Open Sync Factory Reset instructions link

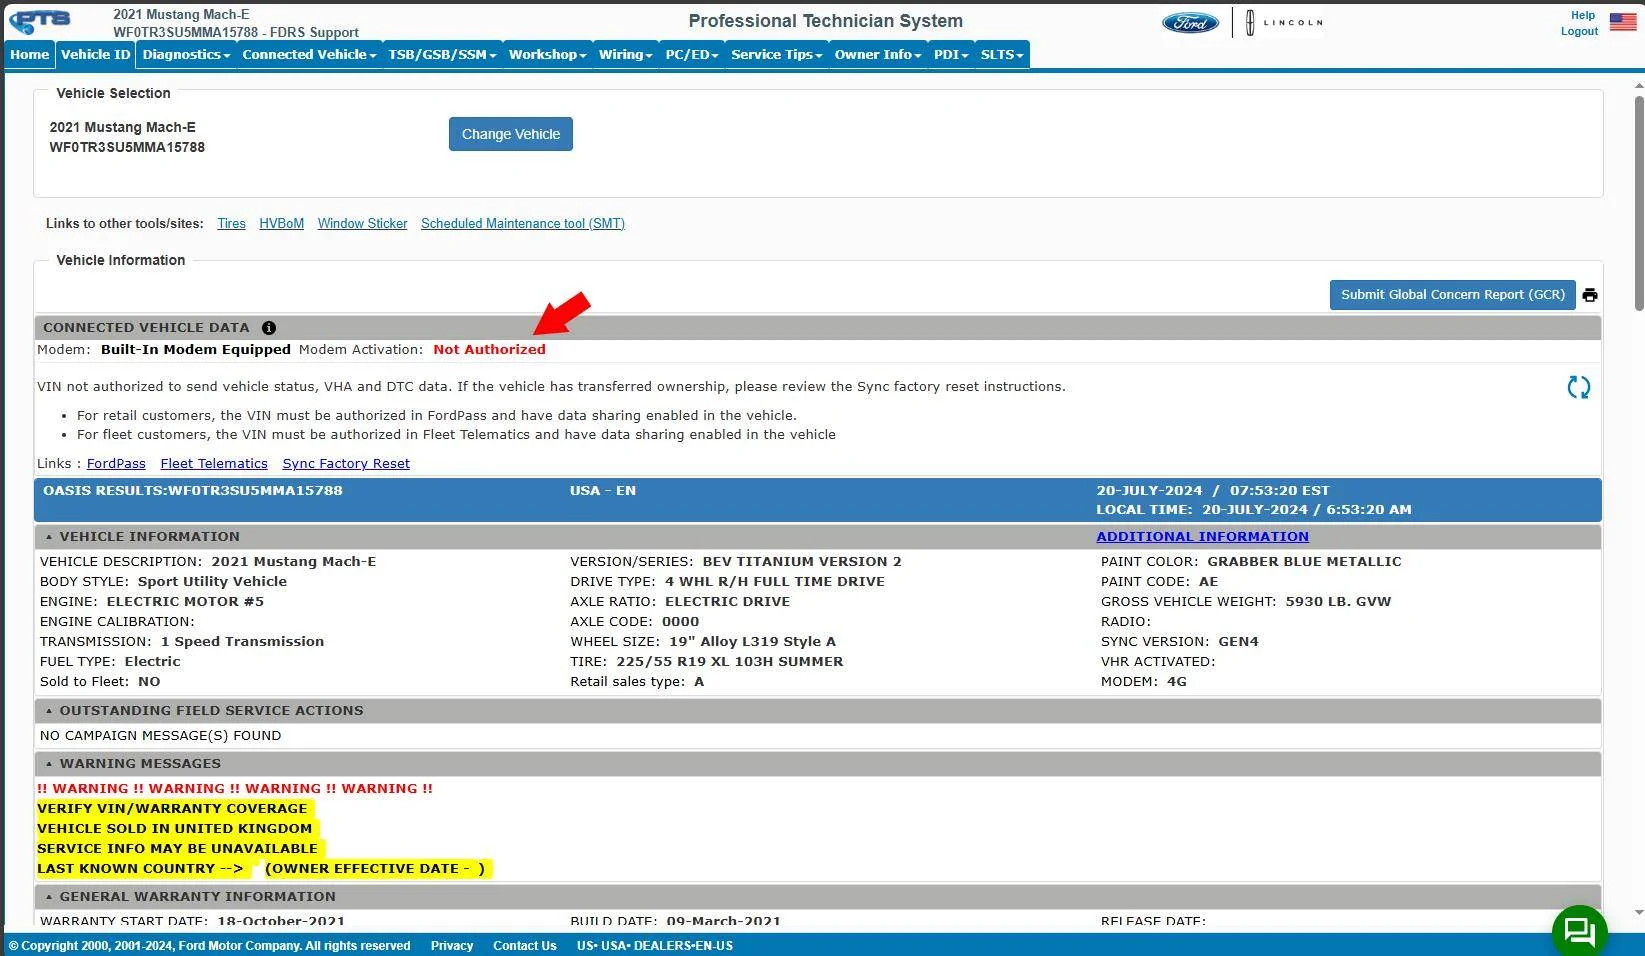click(x=346, y=464)
